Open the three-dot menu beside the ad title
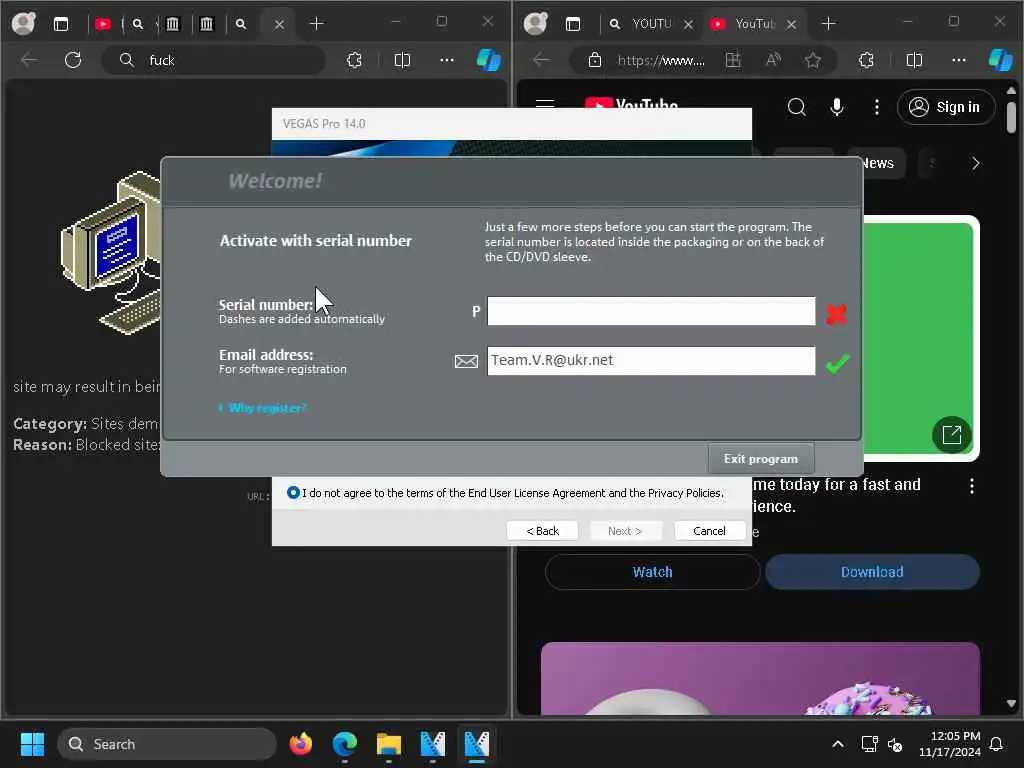 (972, 486)
